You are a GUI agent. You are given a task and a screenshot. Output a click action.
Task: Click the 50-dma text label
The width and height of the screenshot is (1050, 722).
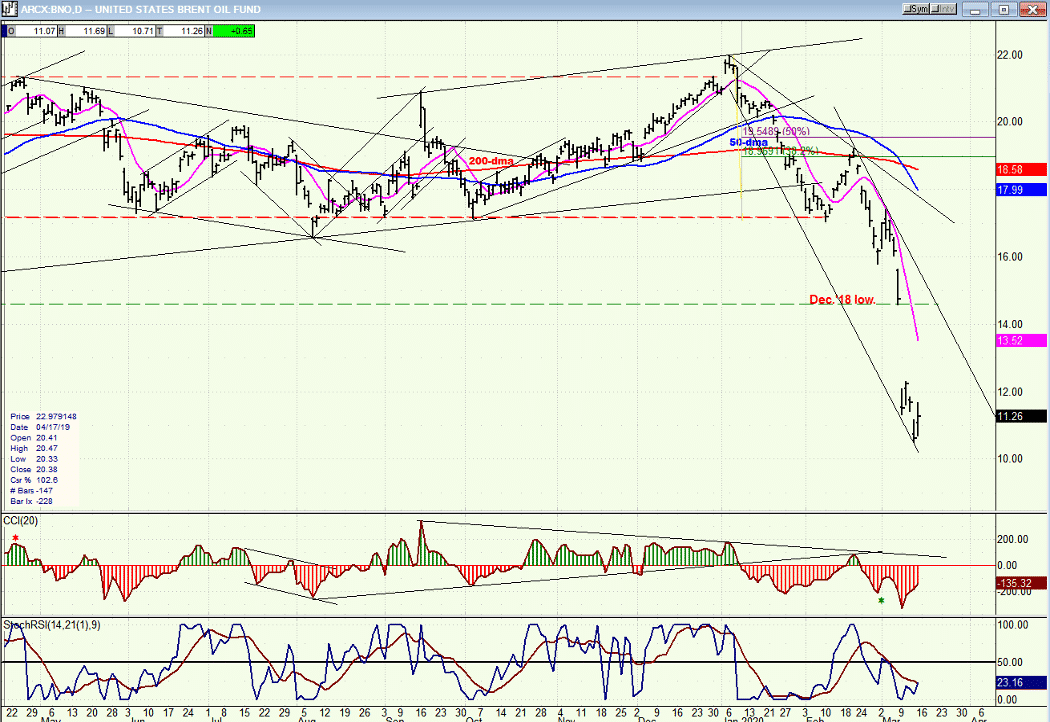(749, 143)
